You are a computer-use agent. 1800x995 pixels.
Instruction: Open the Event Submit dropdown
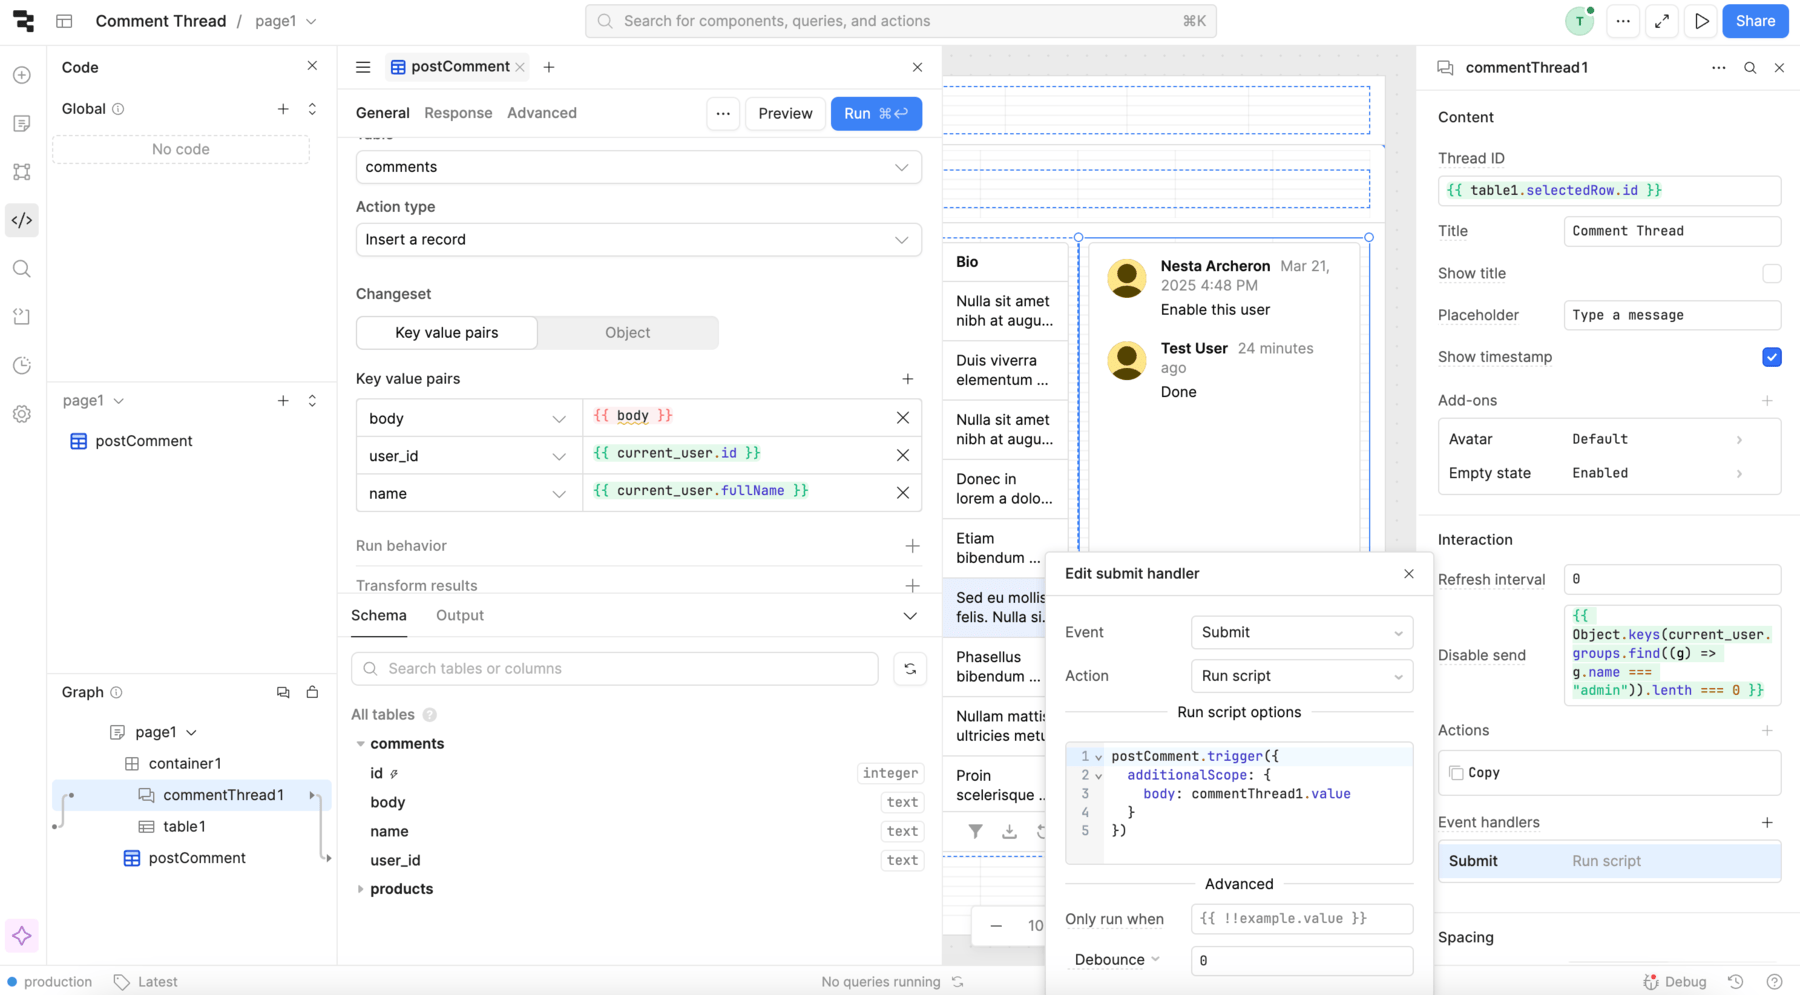[1302, 633]
